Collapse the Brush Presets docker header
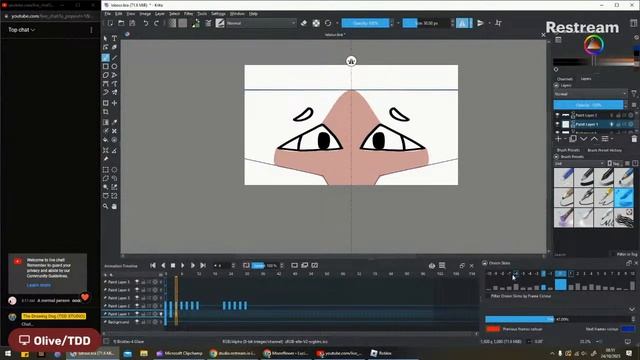Screen dimensions: 640x360 [x=556, y=156]
